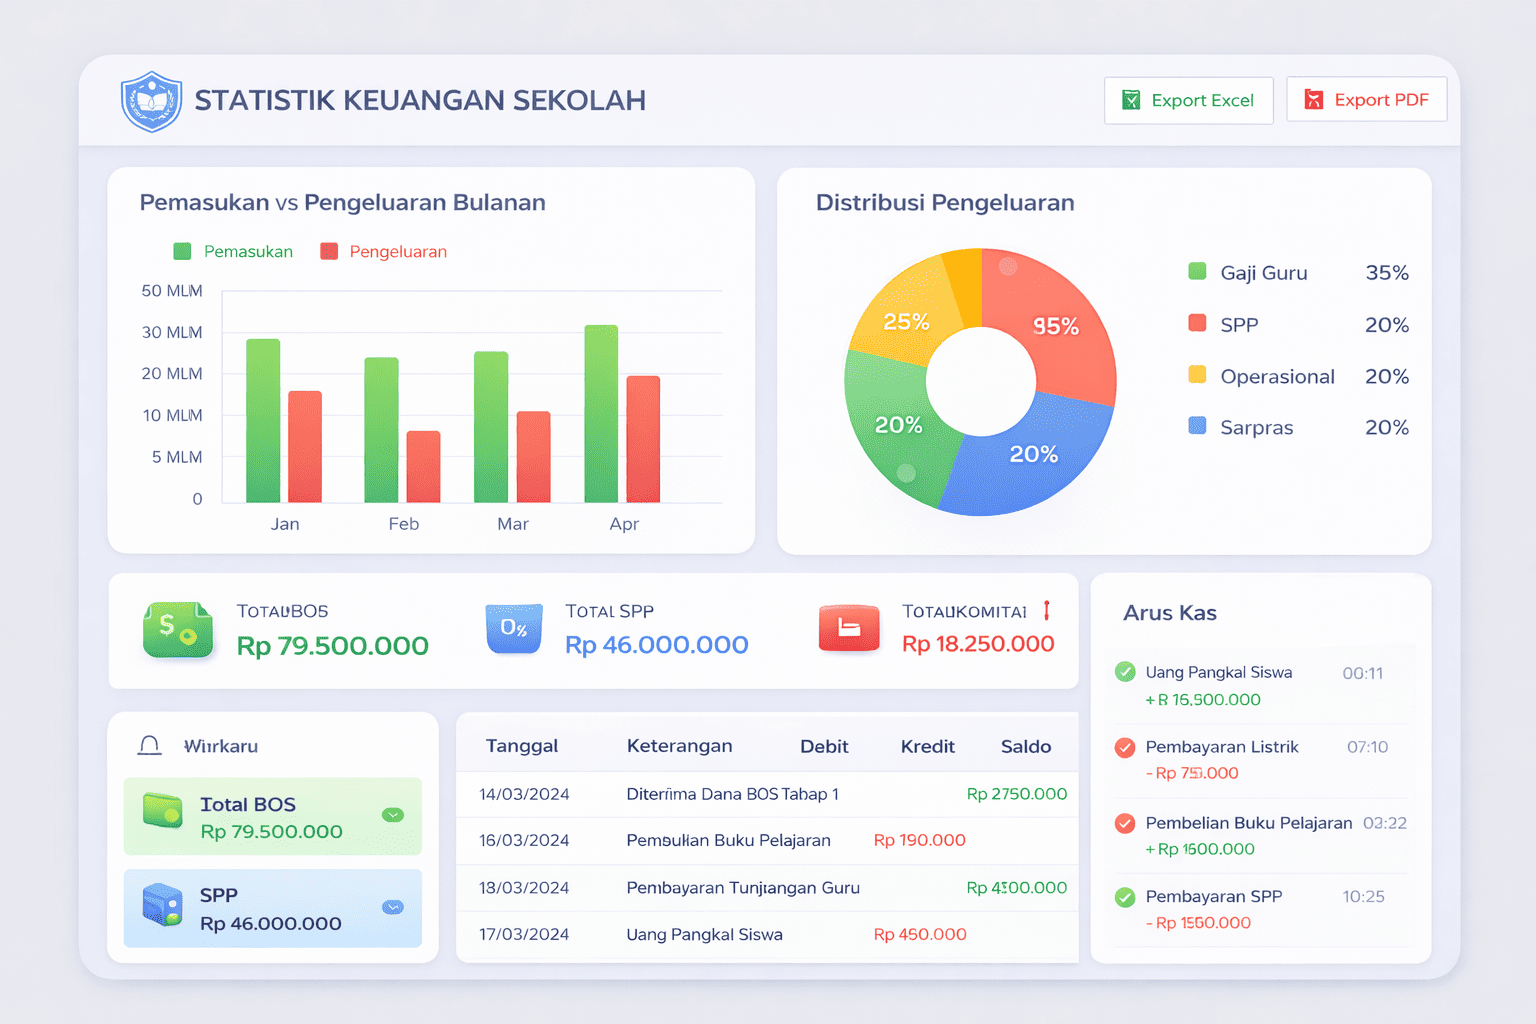The image size is (1536, 1024).
Task: Select the Diterima Dana BOS Tahap 1 table row
Action: click(x=766, y=794)
